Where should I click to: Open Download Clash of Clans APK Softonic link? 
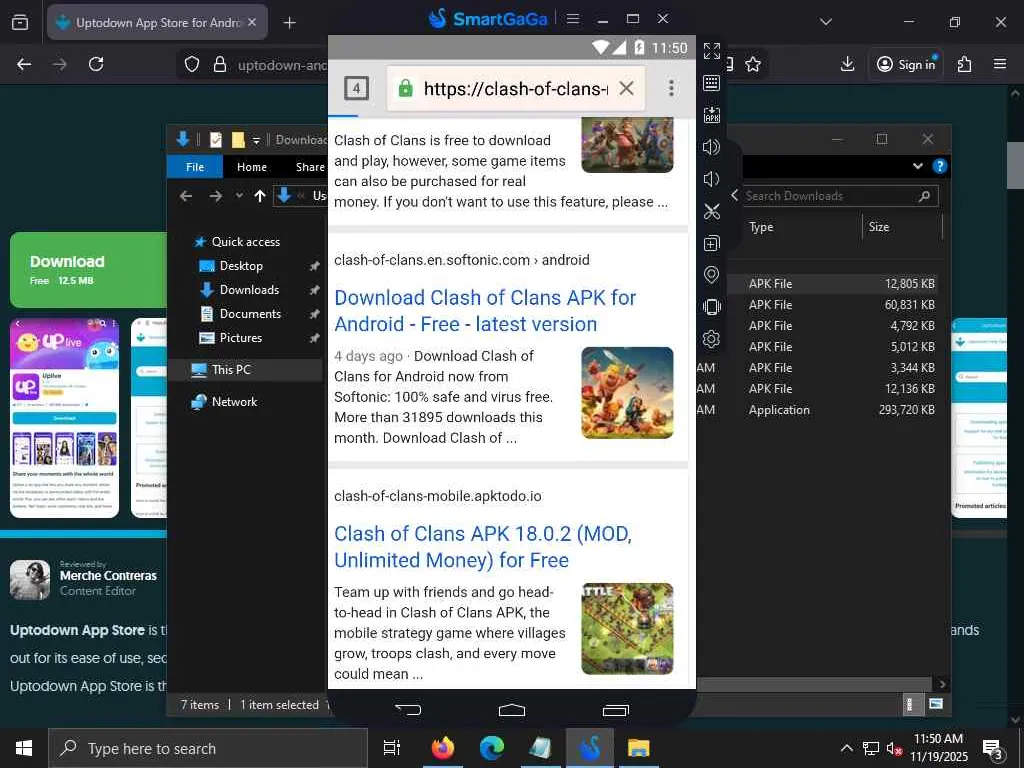[485, 311]
